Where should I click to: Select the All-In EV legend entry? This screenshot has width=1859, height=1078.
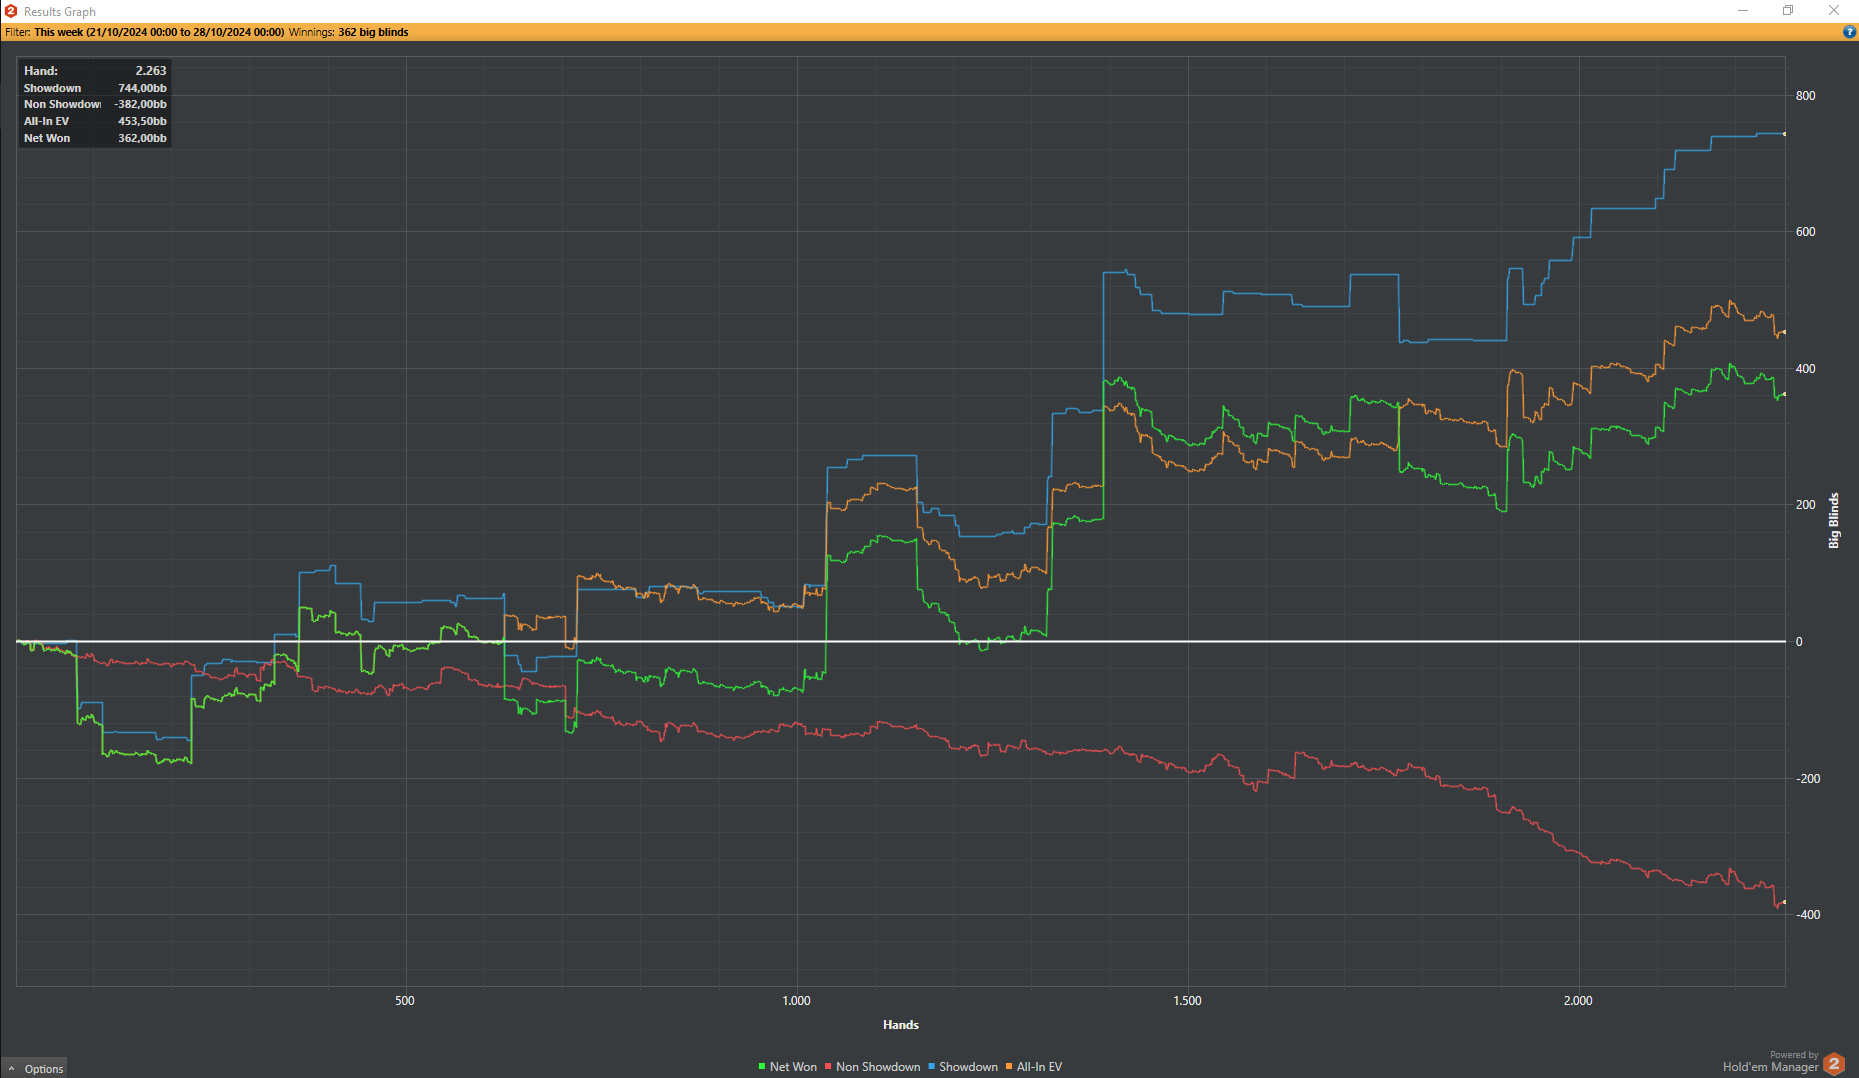point(1034,1067)
